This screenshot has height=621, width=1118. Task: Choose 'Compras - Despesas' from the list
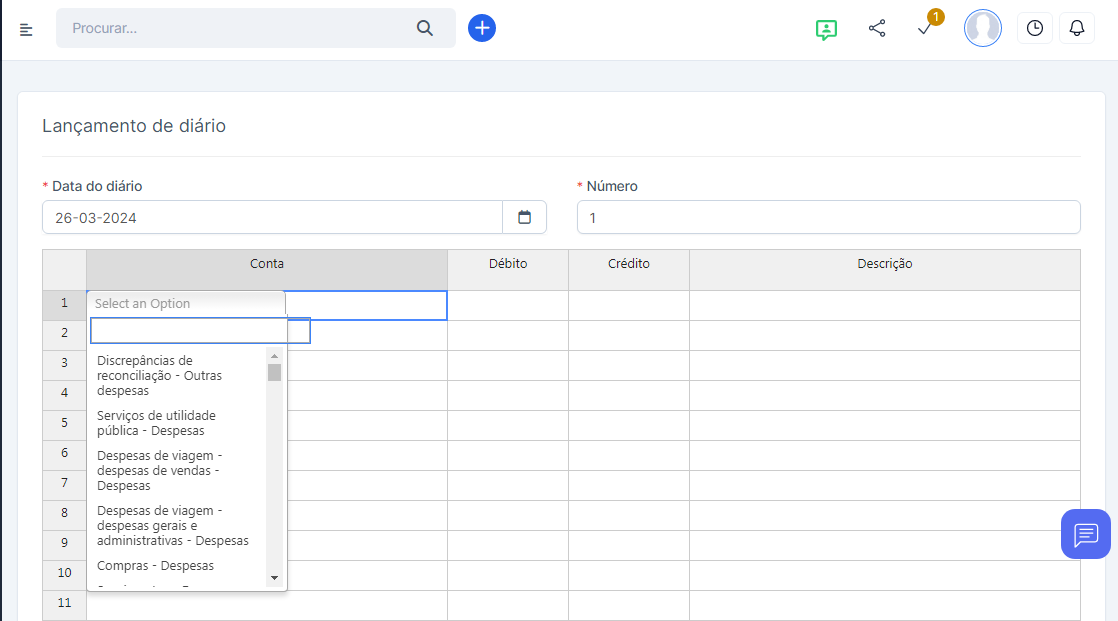tap(155, 566)
